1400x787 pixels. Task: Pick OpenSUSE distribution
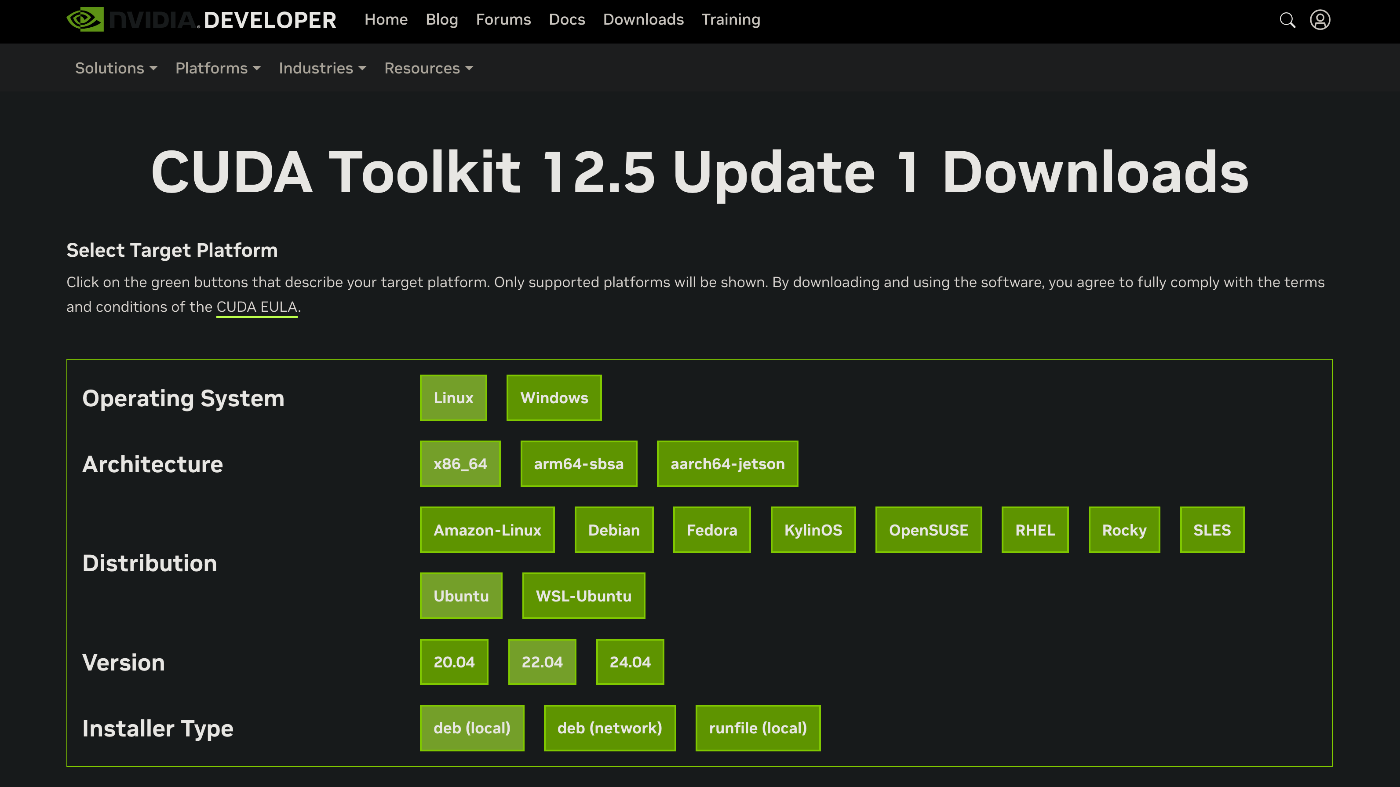[x=929, y=530]
